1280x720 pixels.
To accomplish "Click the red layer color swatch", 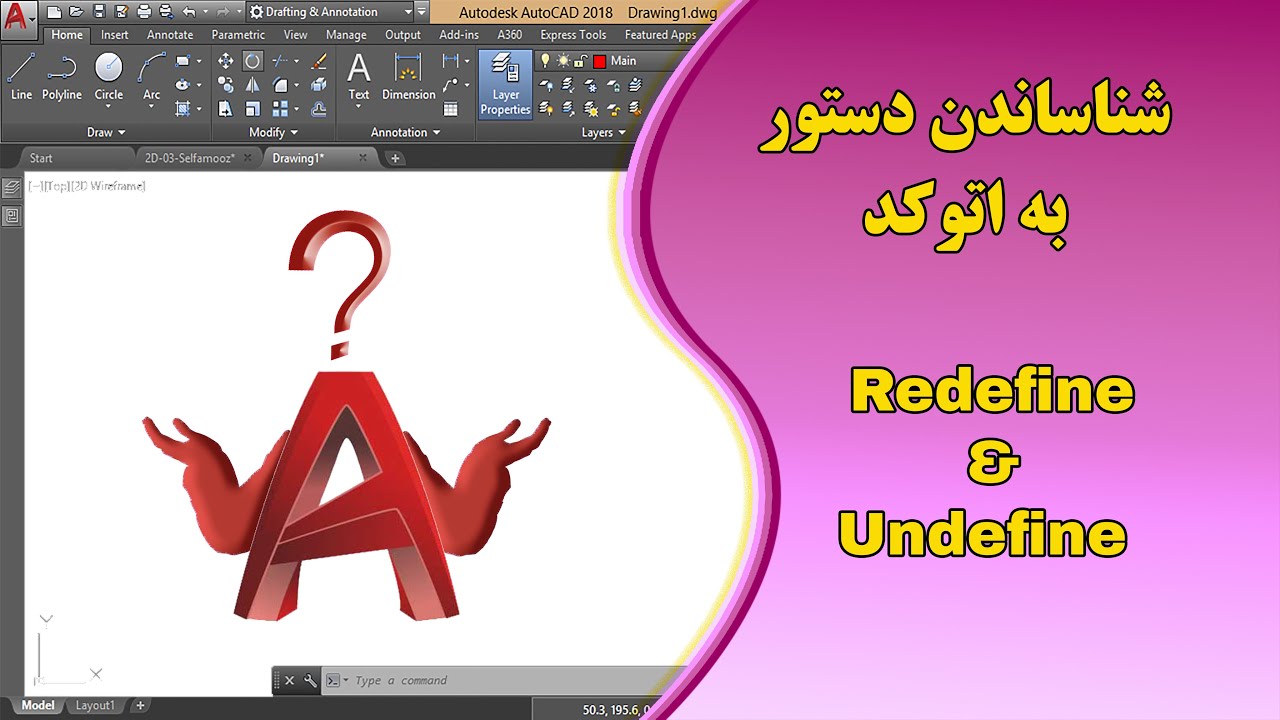I will (x=599, y=61).
